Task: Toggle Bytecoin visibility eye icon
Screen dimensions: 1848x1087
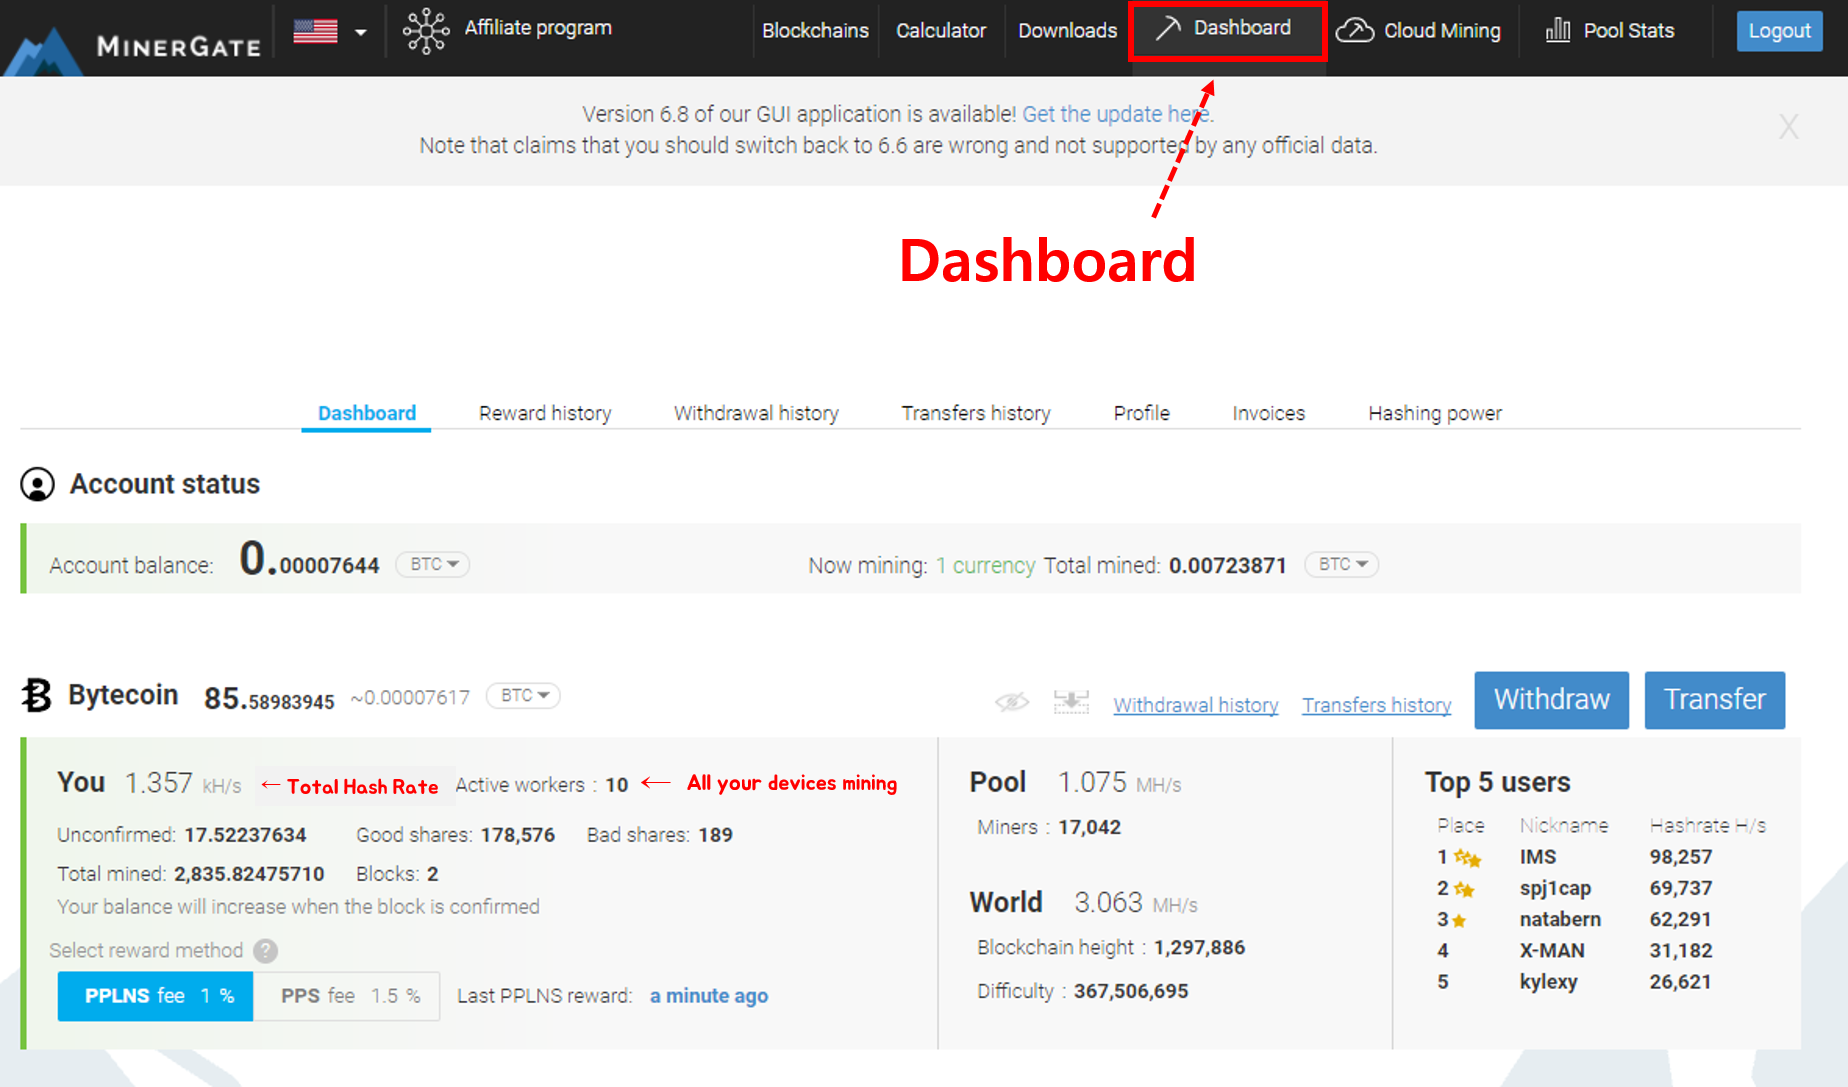Action: pyautogui.click(x=1012, y=702)
